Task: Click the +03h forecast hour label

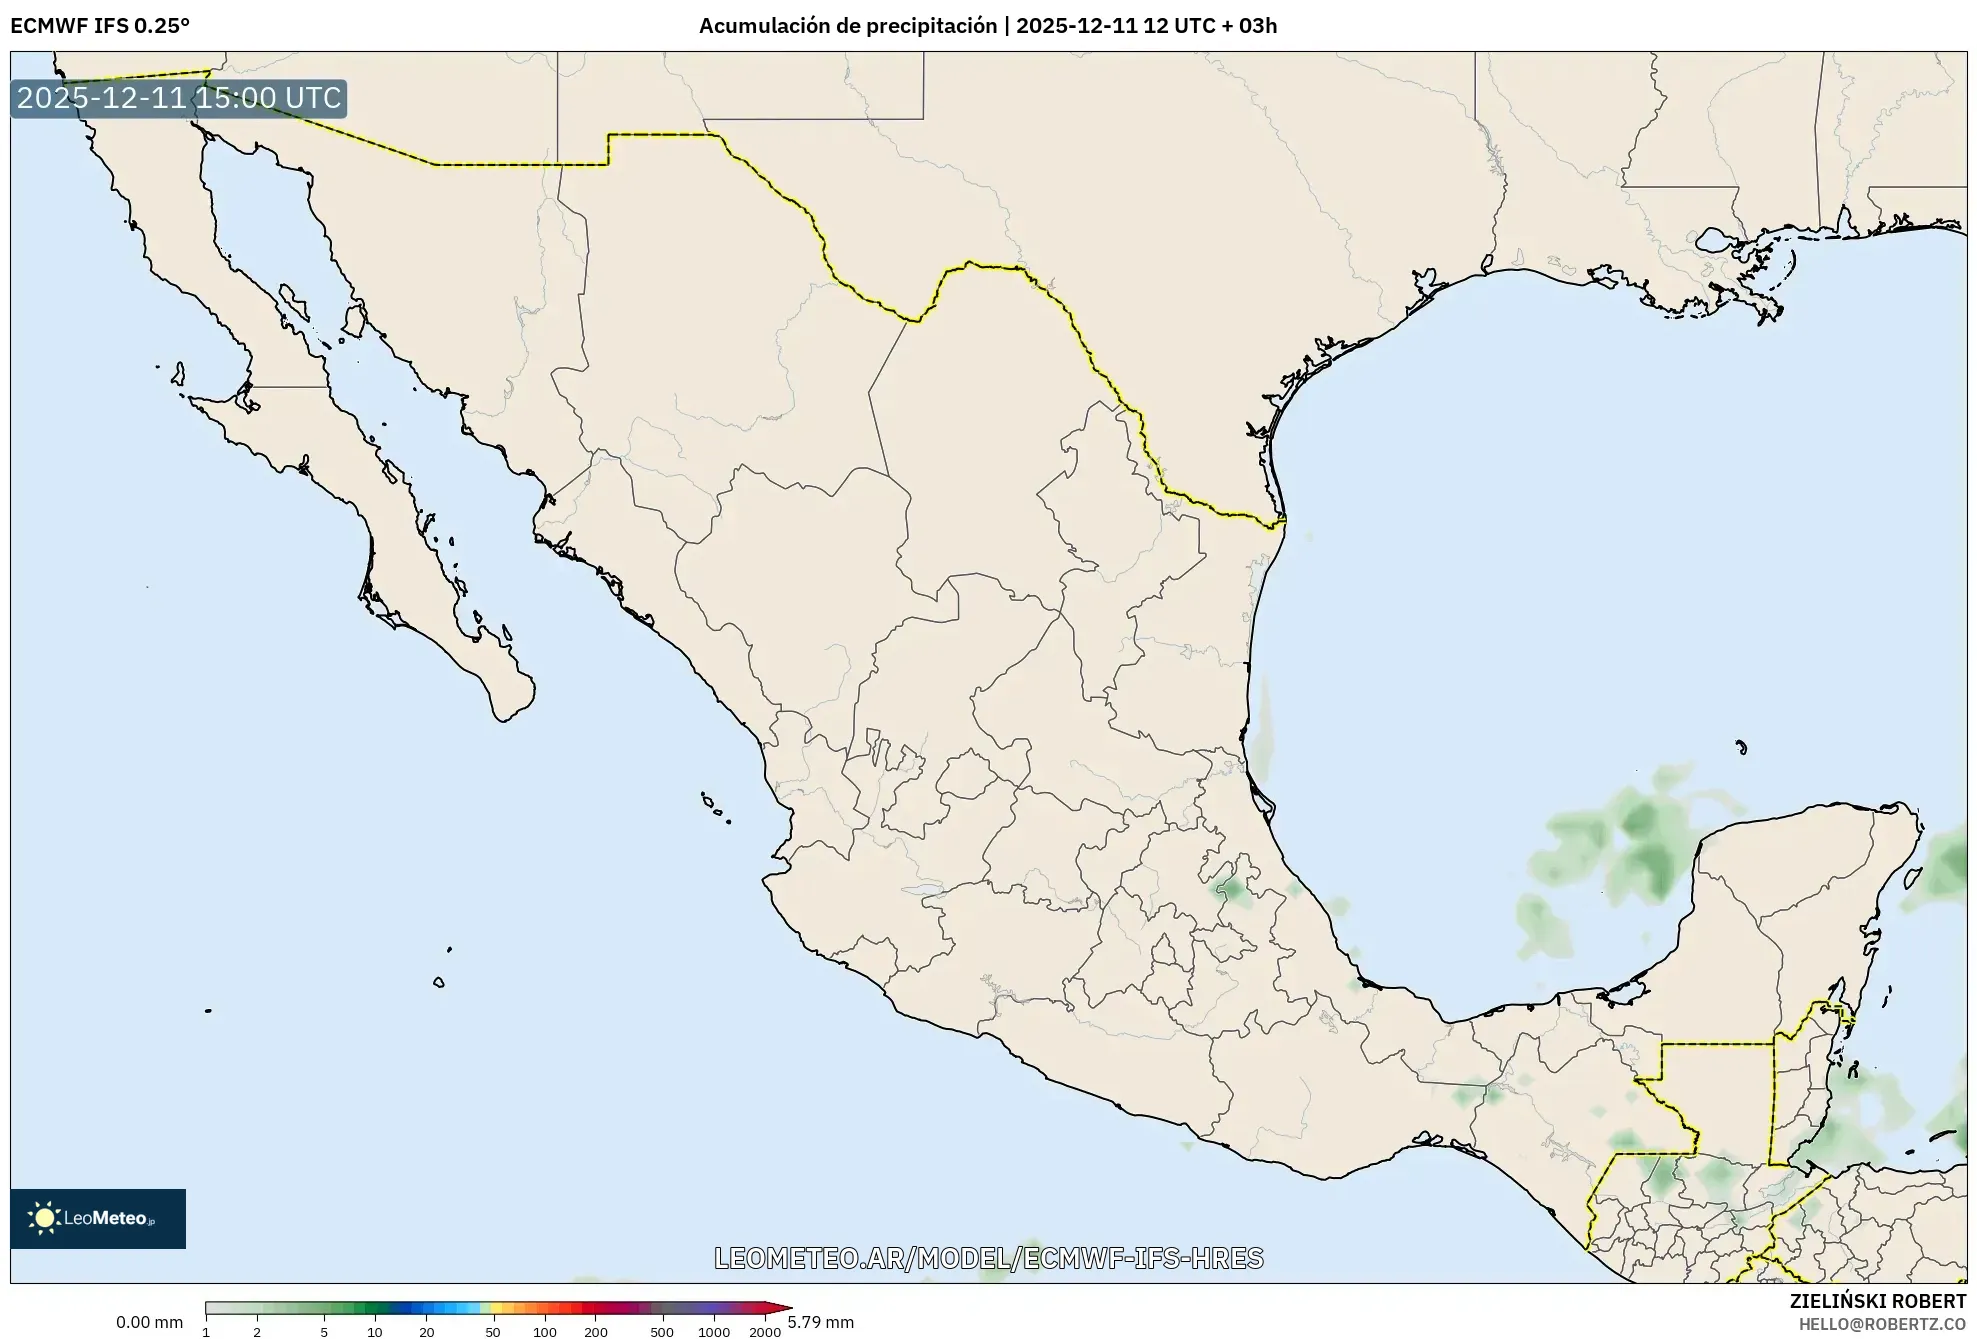Action: [x=1256, y=27]
